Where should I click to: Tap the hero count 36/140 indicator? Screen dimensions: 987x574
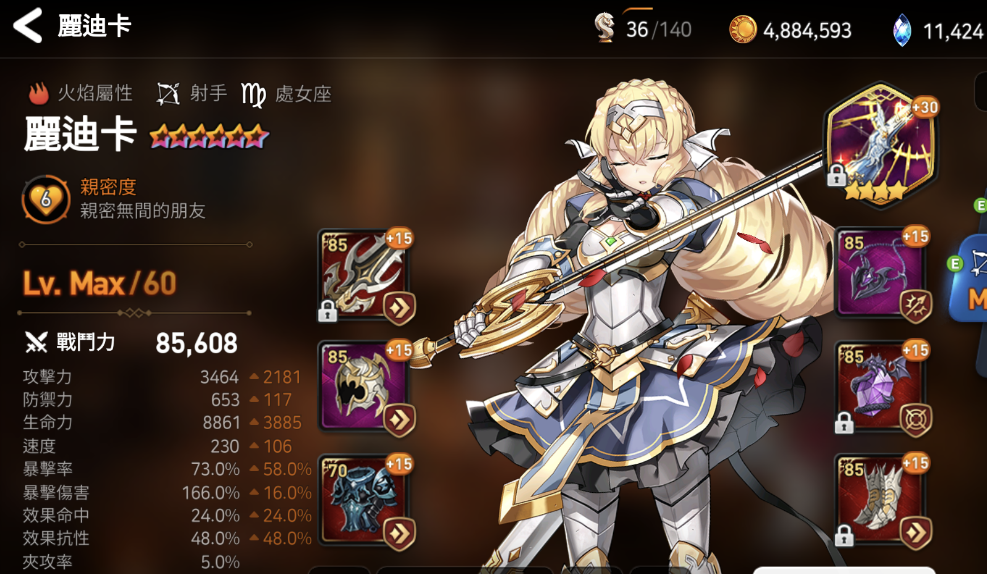643,28
